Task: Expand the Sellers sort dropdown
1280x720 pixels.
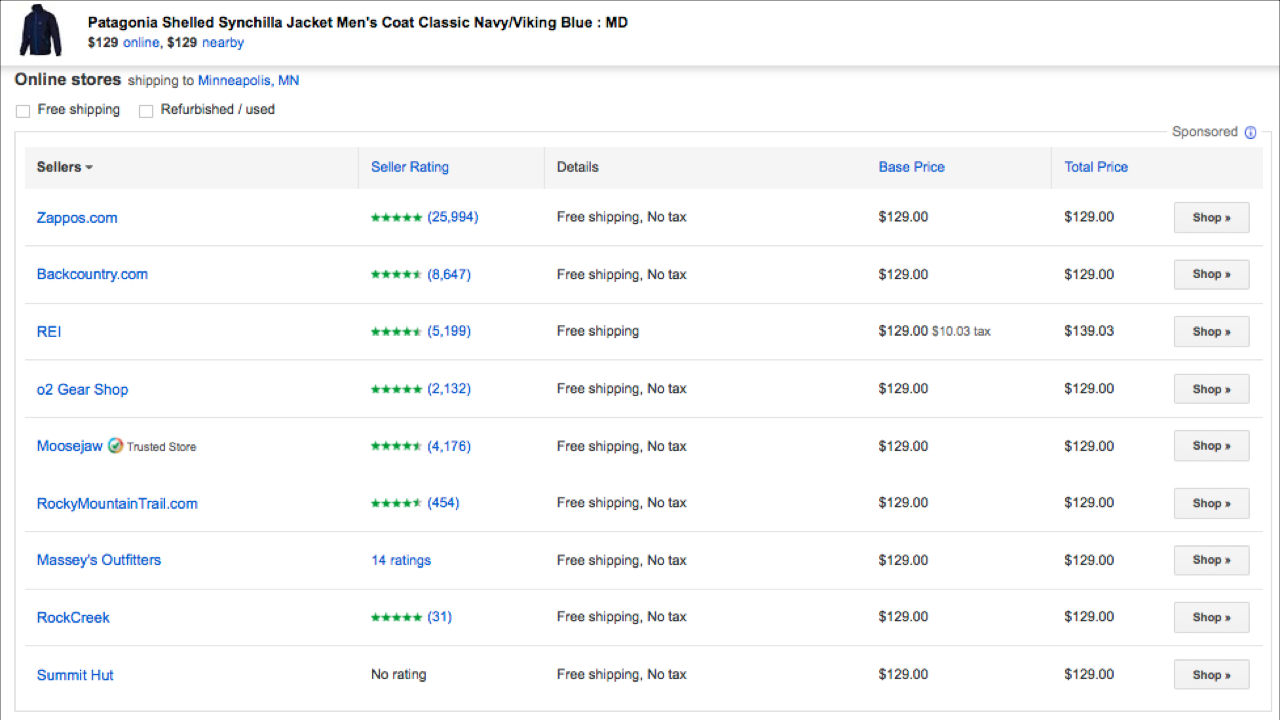Action: (65, 167)
